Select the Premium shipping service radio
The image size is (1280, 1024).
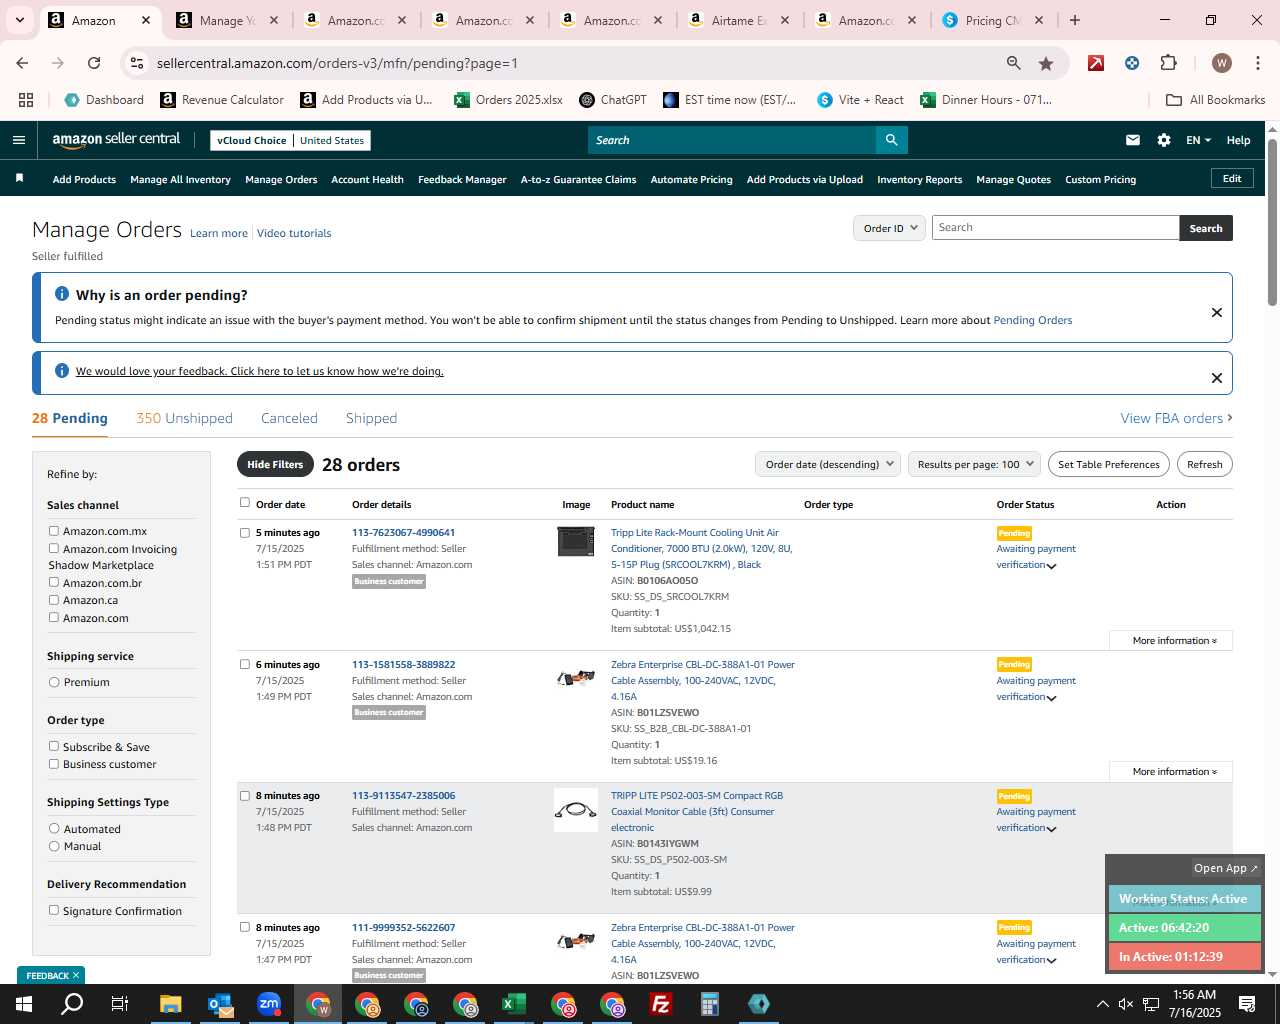tap(54, 682)
